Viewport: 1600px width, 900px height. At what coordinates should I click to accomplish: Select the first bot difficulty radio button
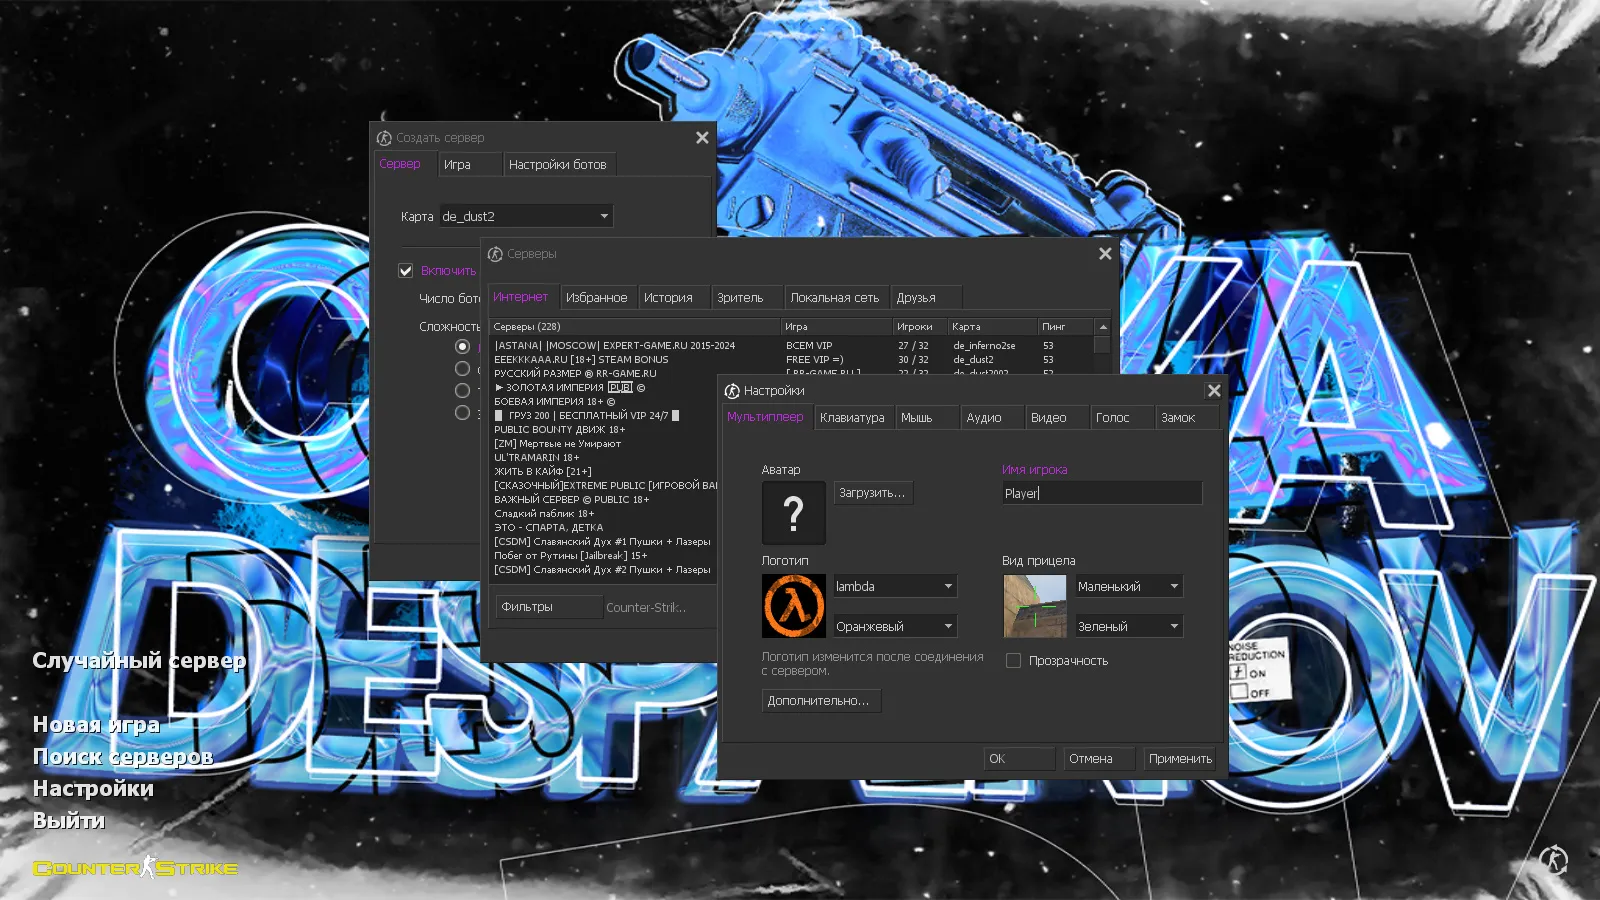462,345
